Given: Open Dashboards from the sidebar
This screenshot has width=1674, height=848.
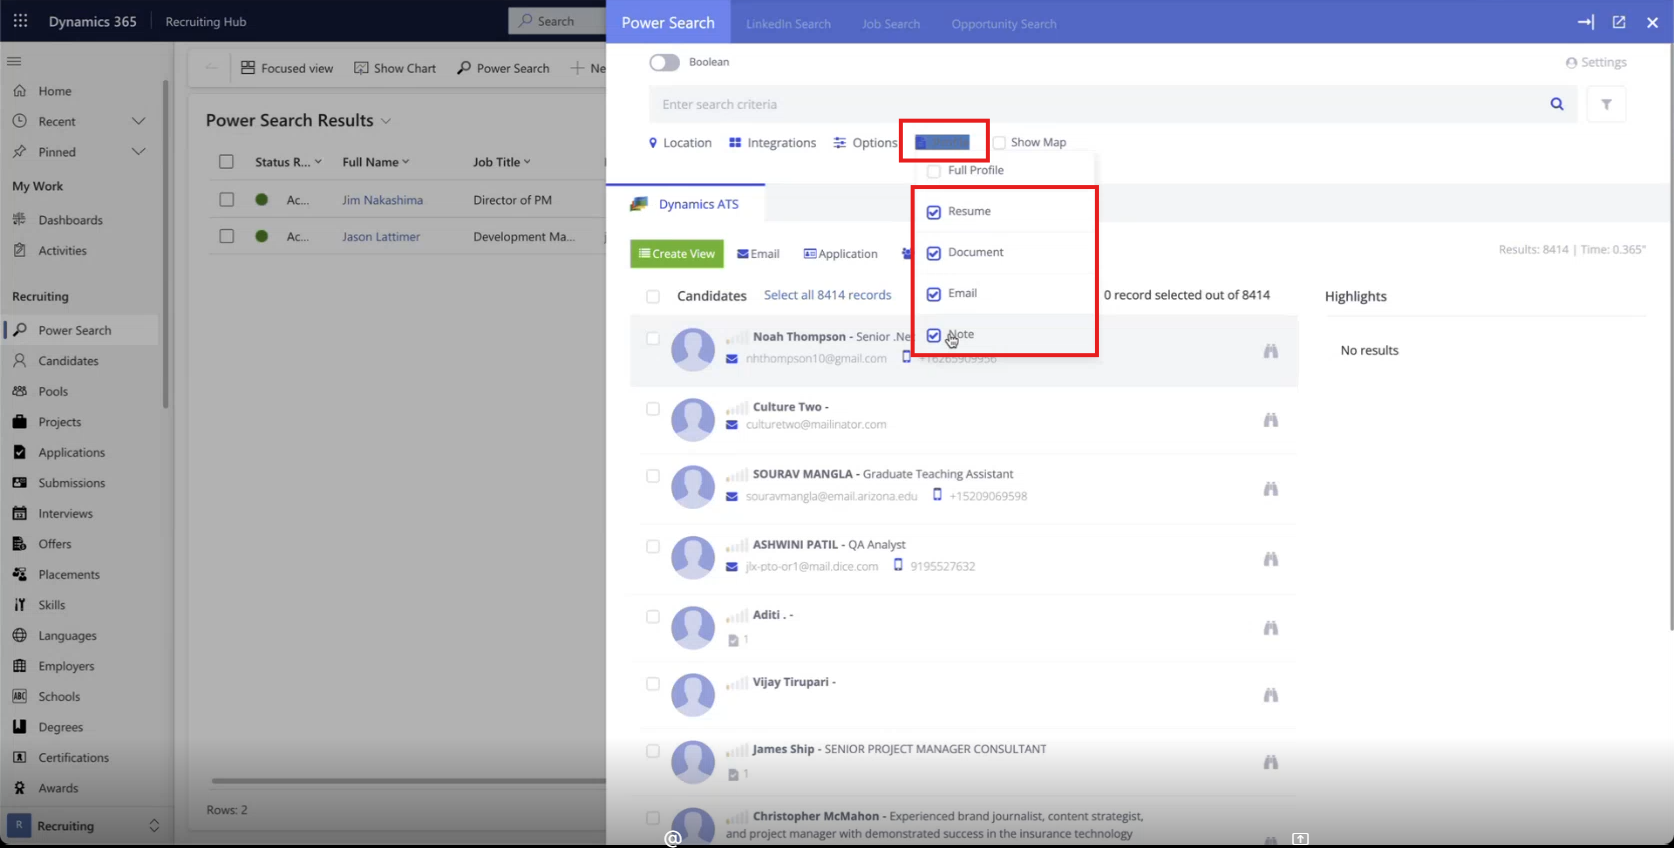Looking at the screenshot, I should [x=70, y=220].
